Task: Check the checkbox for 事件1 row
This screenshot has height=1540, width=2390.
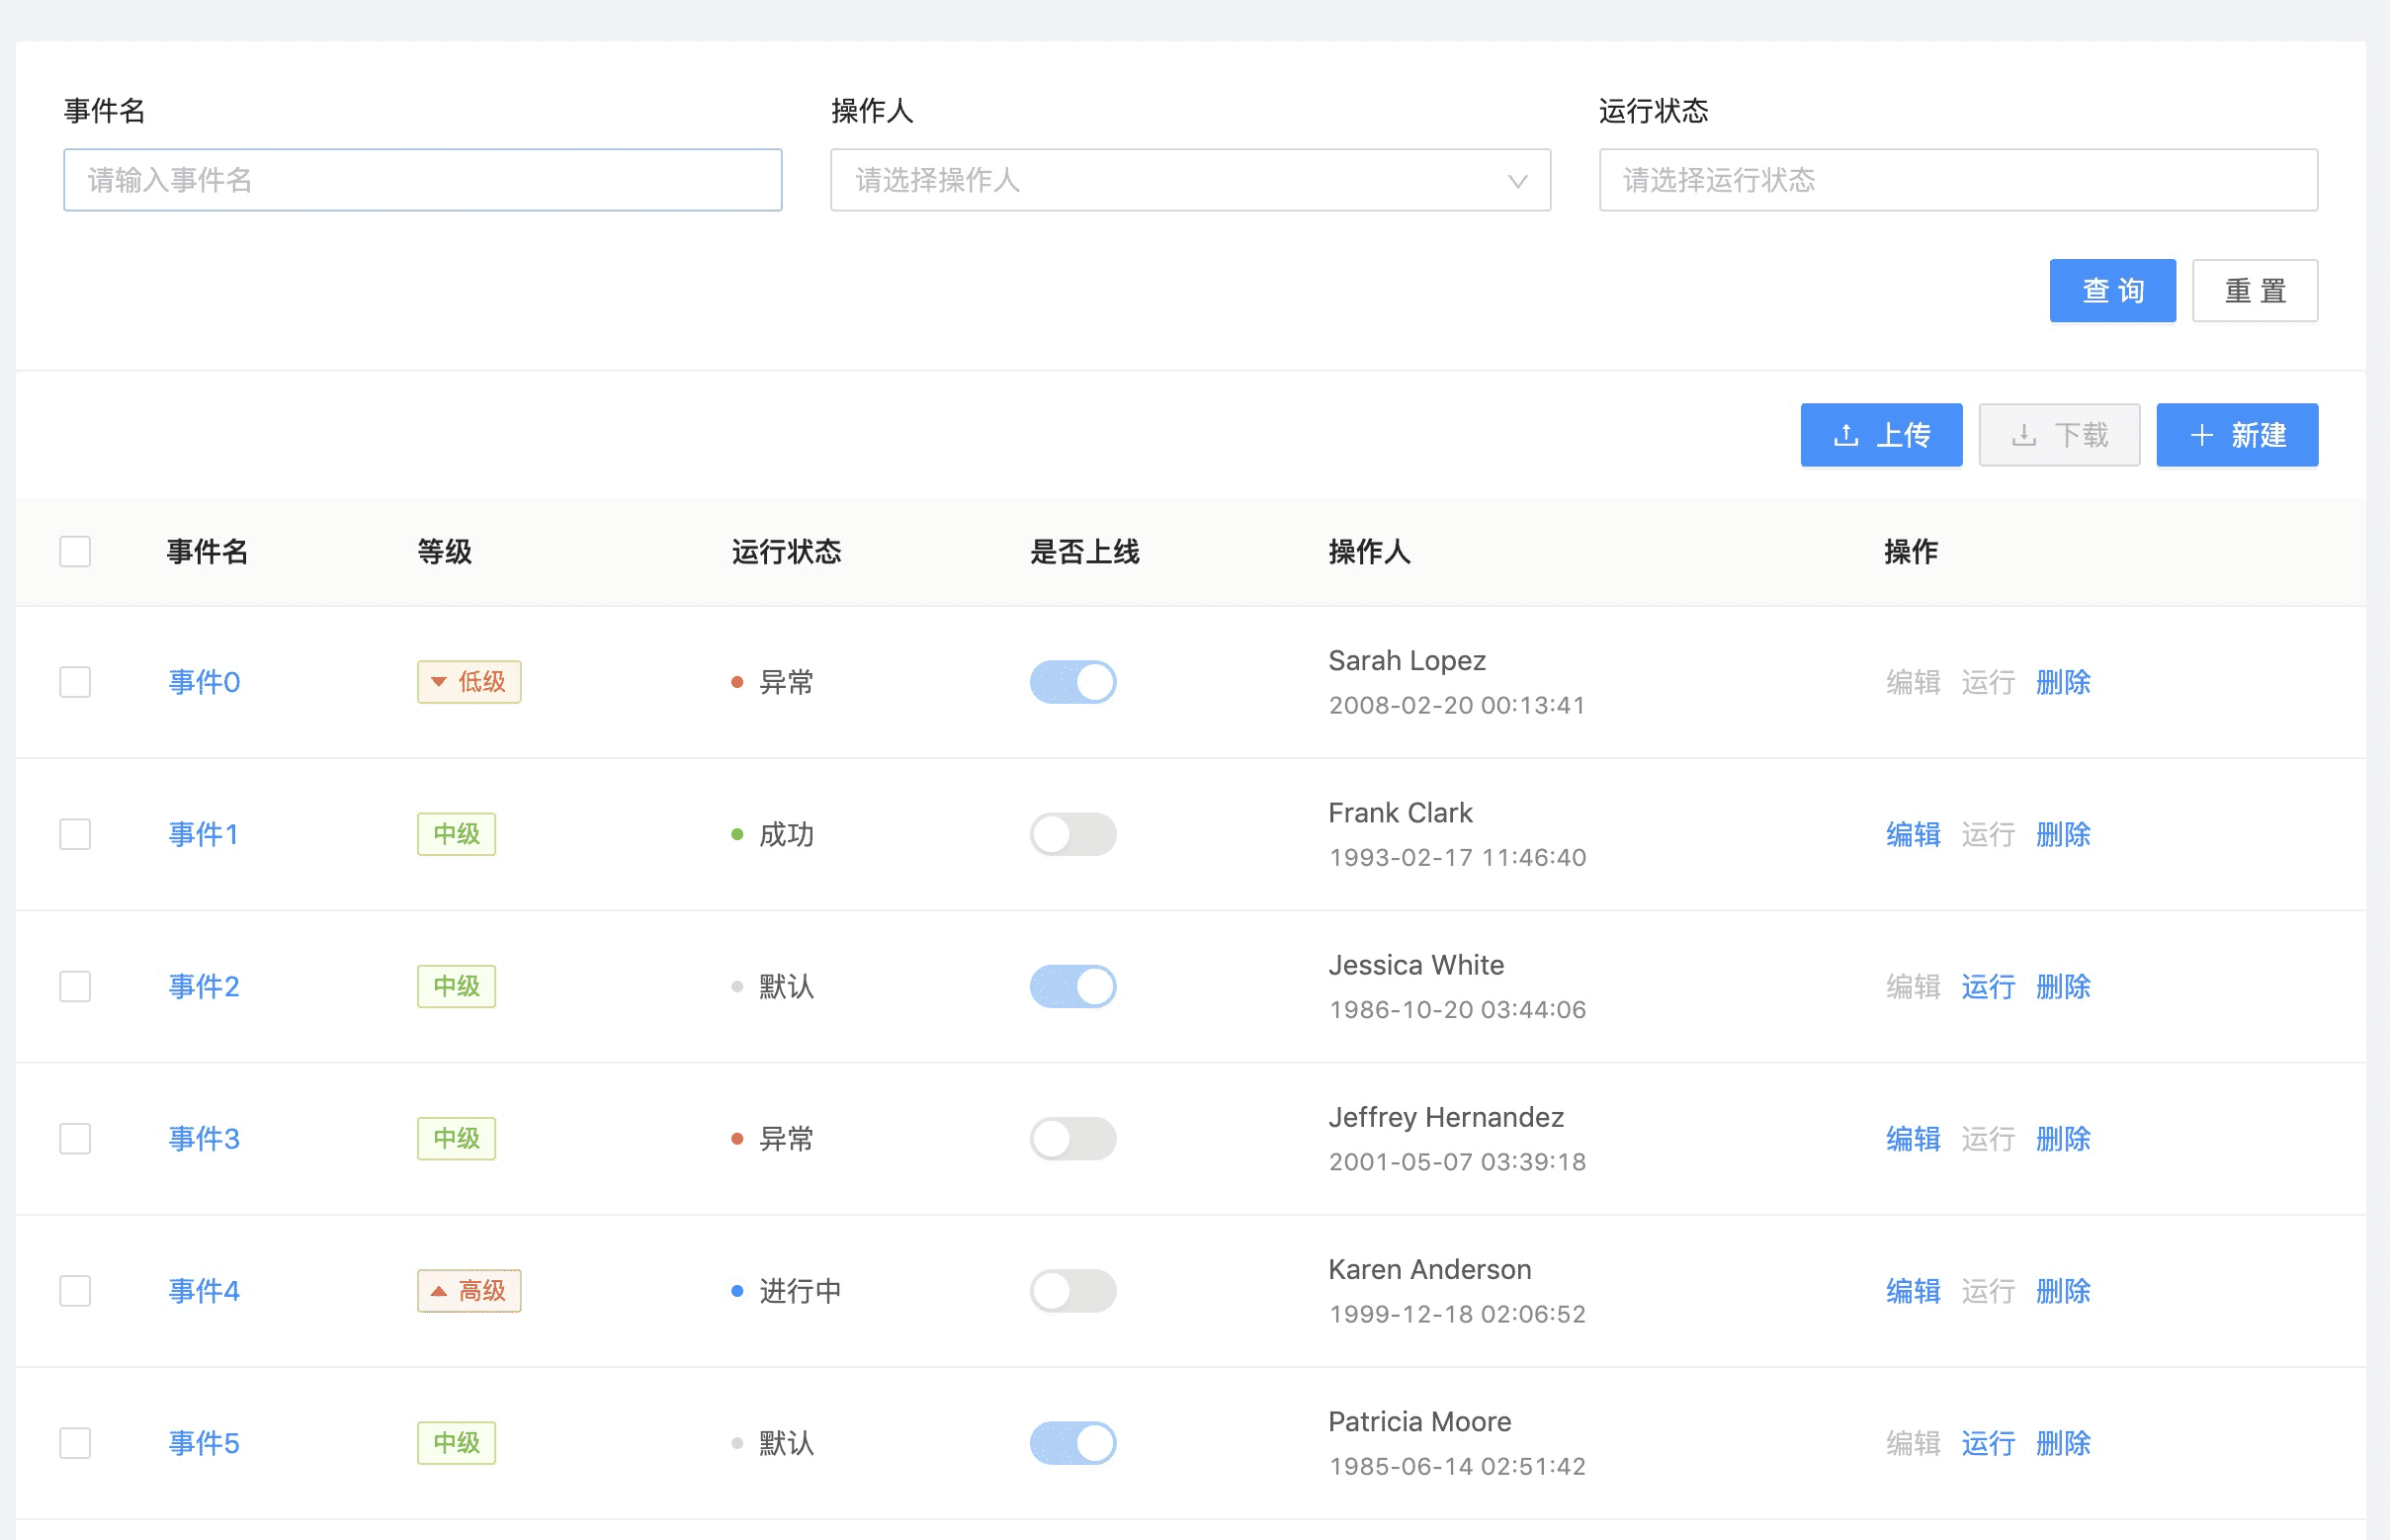Action: pyautogui.click(x=75, y=834)
